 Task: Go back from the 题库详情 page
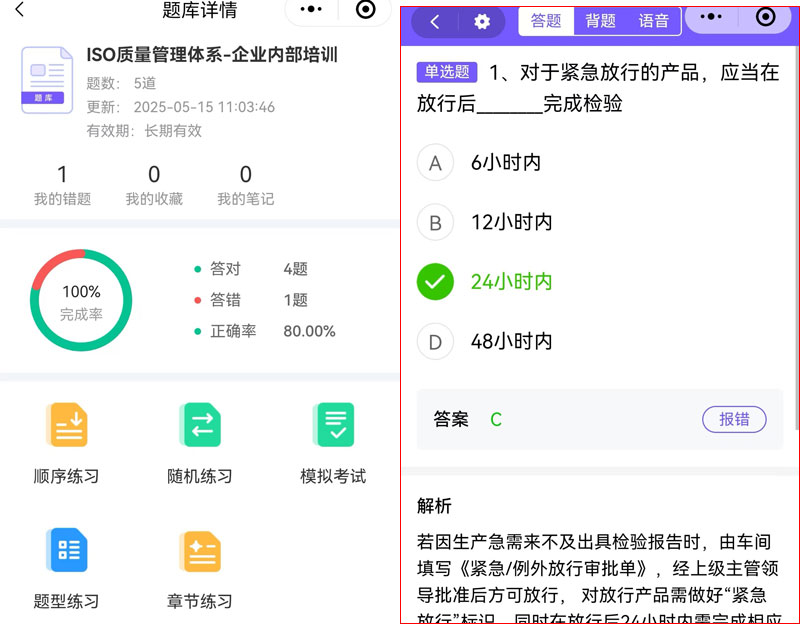[20, 9]
